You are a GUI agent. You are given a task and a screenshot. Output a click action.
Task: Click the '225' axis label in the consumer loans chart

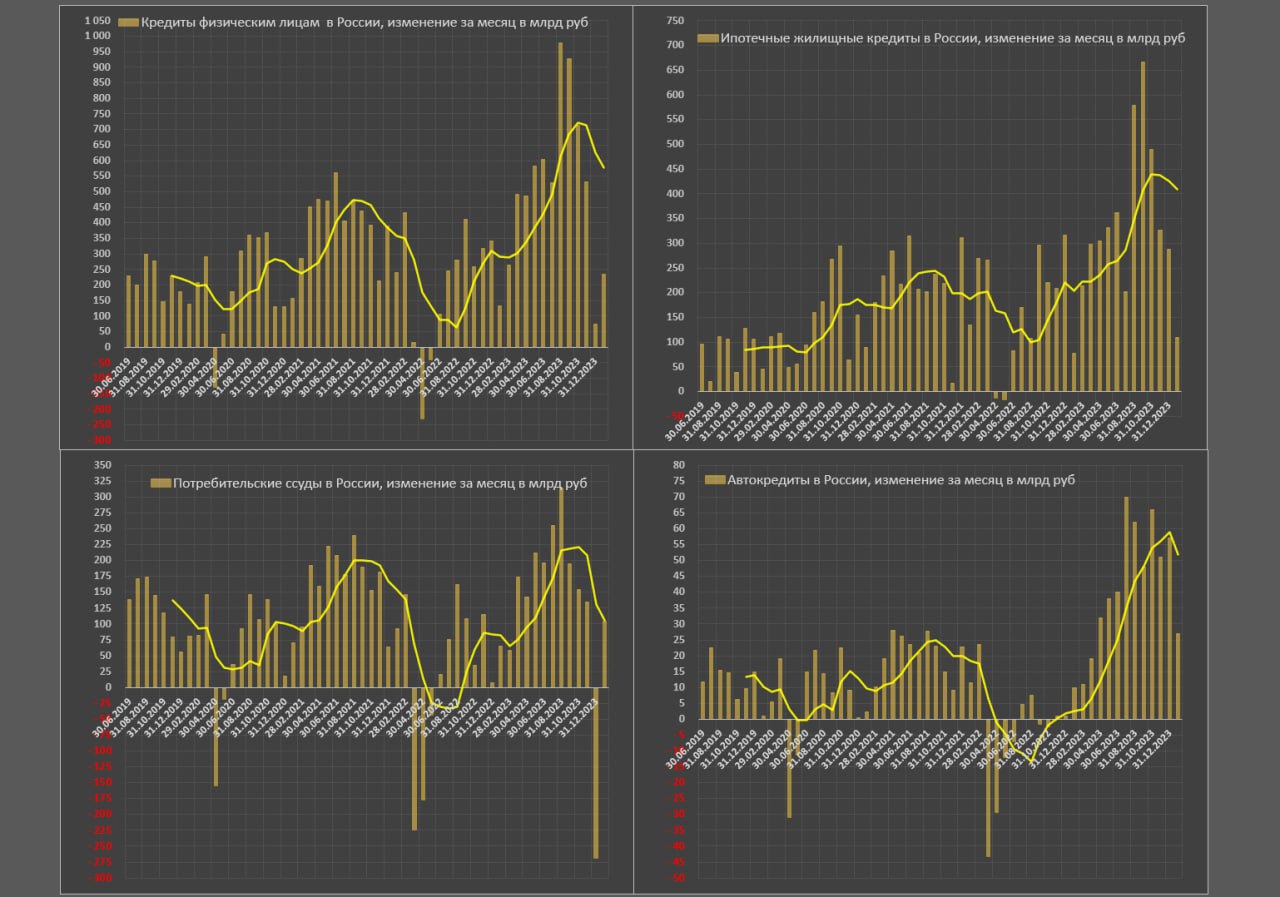tap(101, 544)
